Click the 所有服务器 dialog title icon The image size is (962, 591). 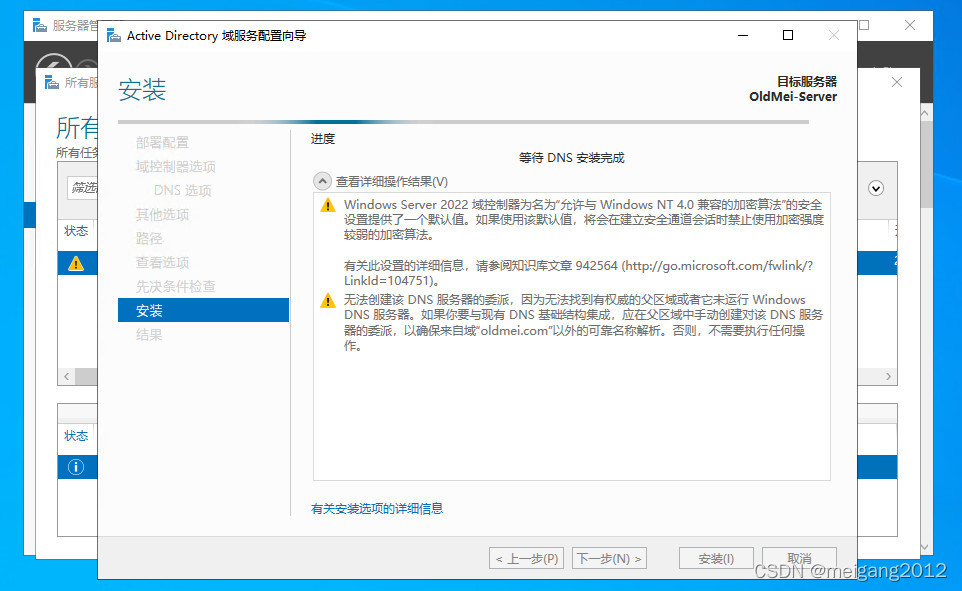pyautogui.click(x=52, y=82)
